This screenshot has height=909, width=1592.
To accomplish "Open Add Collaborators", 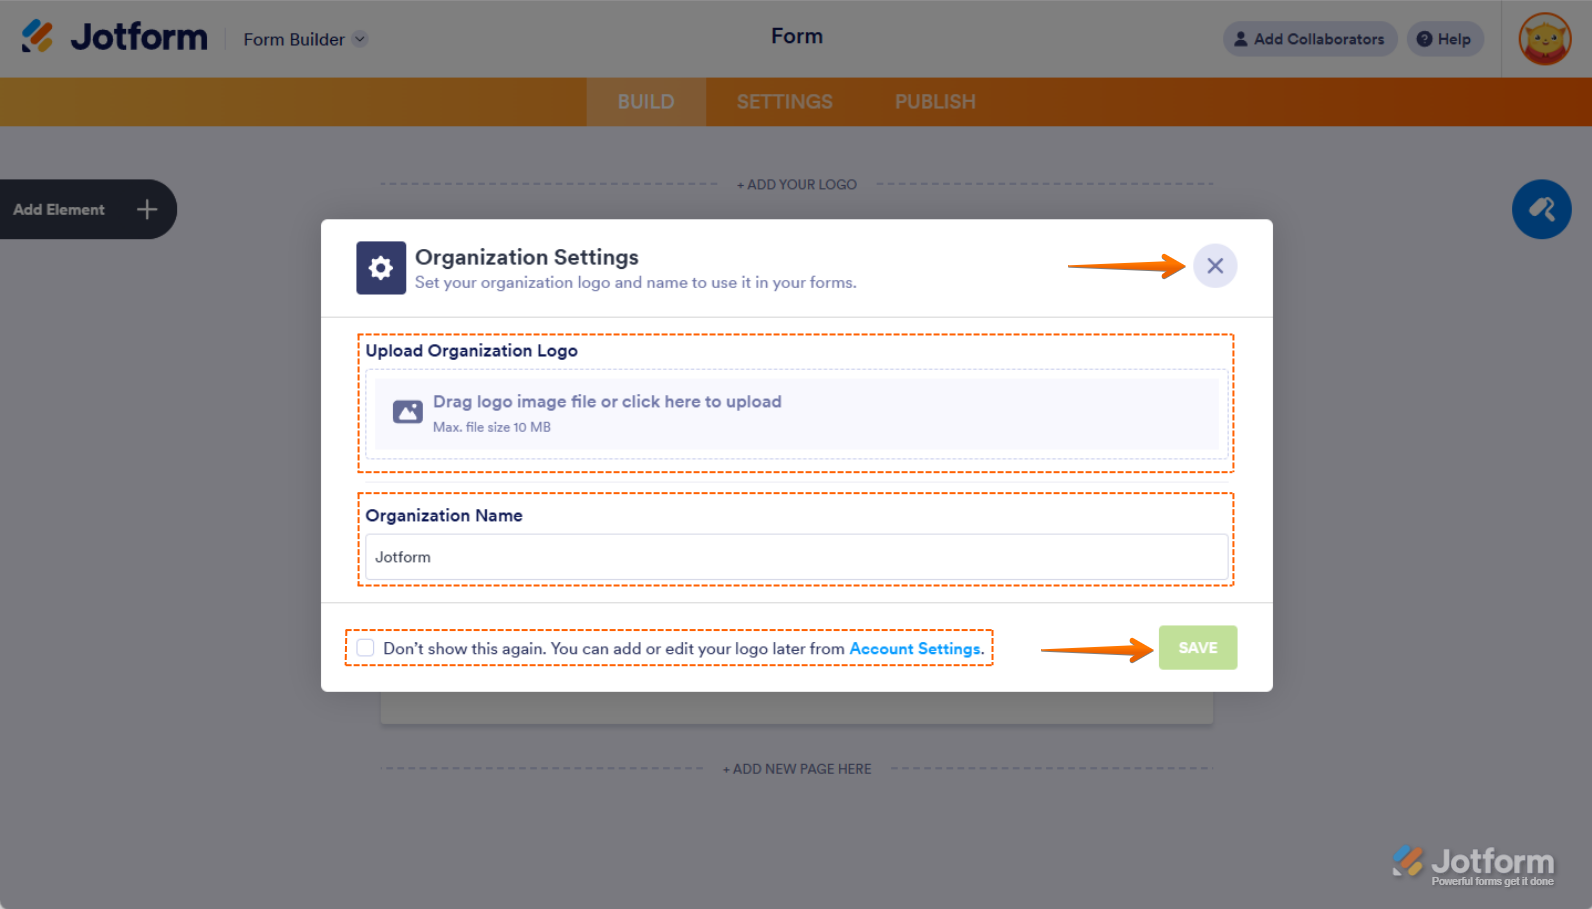I will [1309, 39].
